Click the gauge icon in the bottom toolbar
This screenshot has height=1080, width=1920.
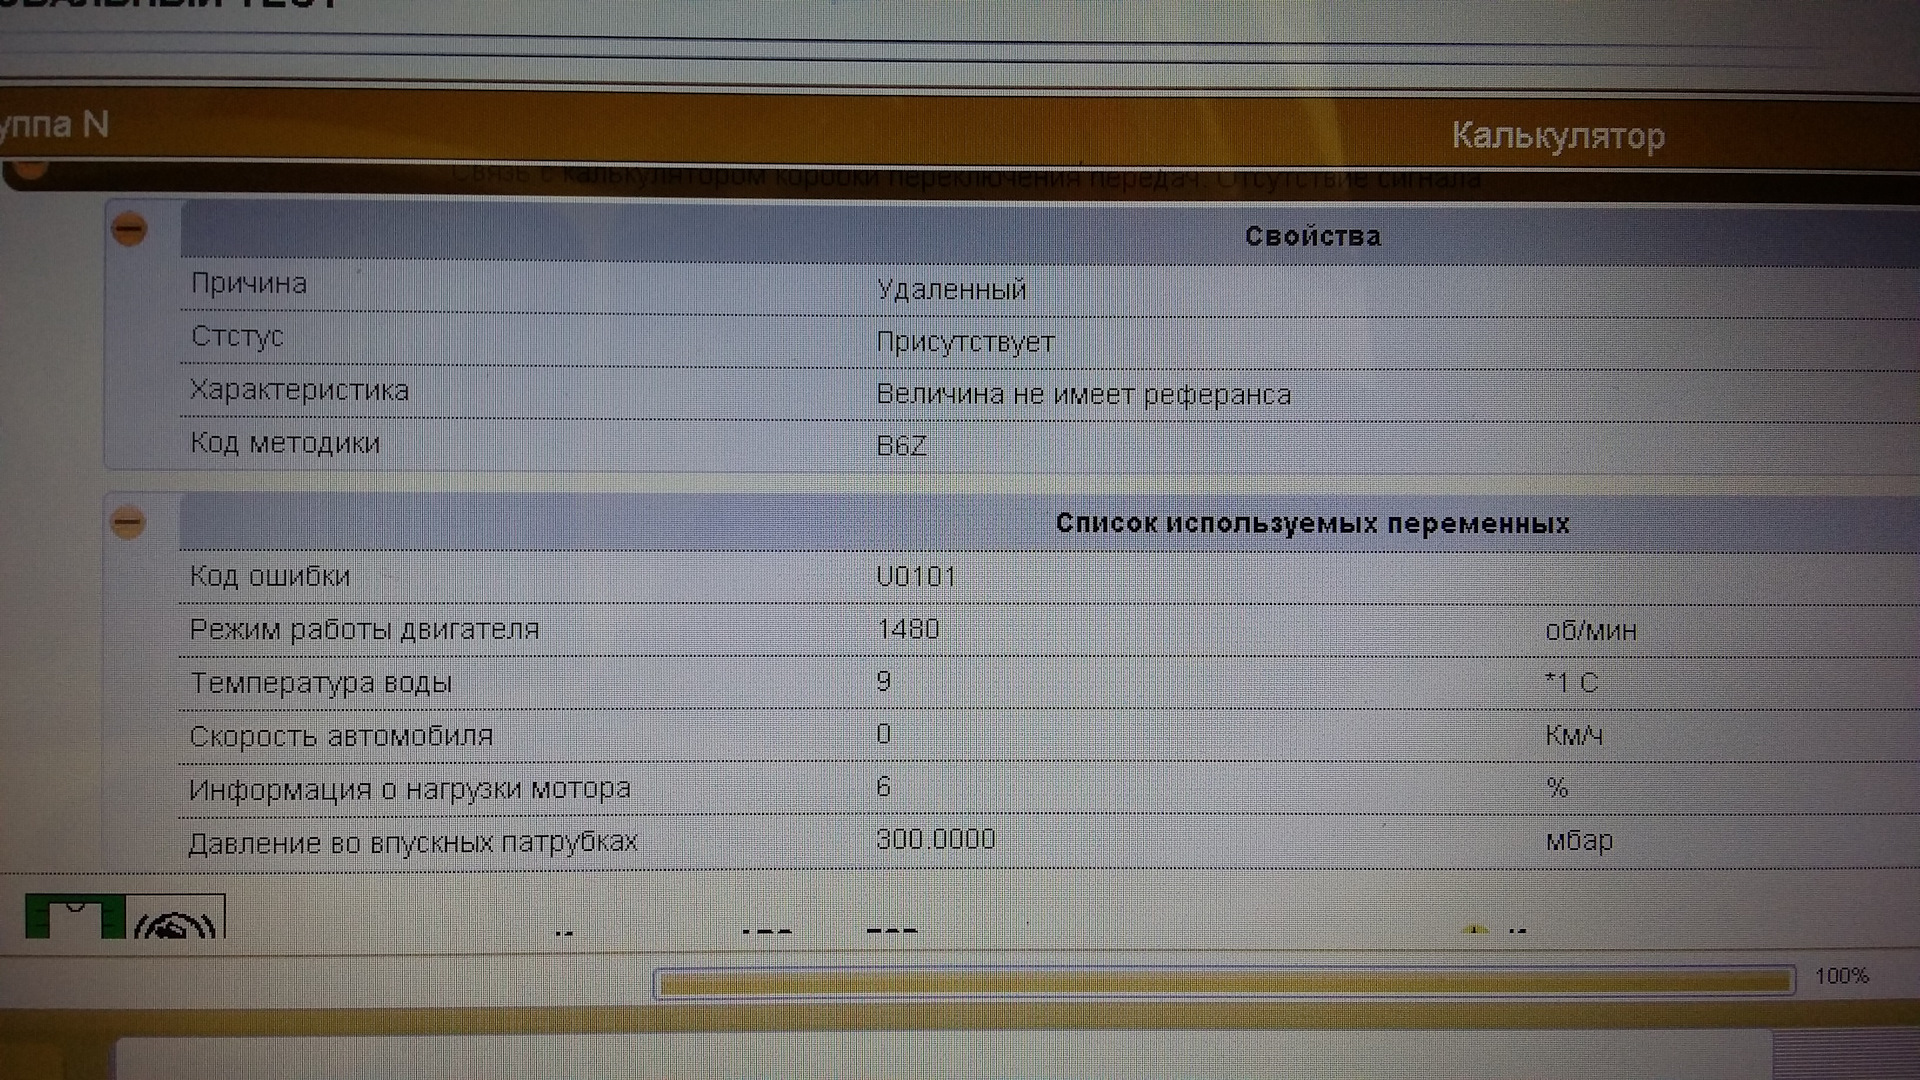pos(176,918)
